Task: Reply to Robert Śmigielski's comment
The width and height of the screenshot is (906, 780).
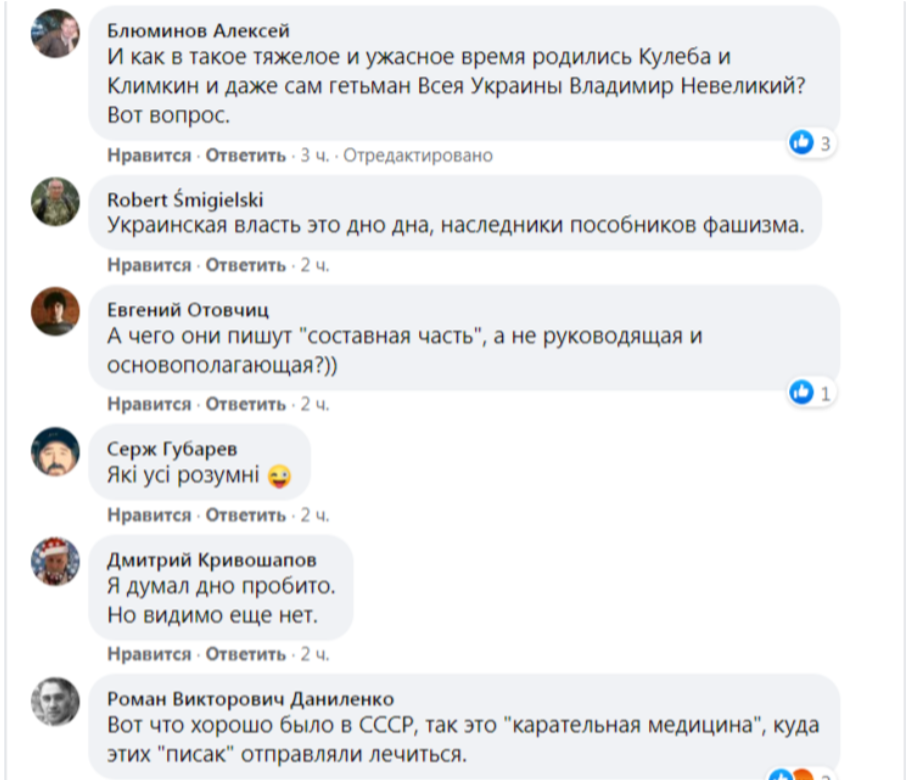Action: [x=246, y=265]
